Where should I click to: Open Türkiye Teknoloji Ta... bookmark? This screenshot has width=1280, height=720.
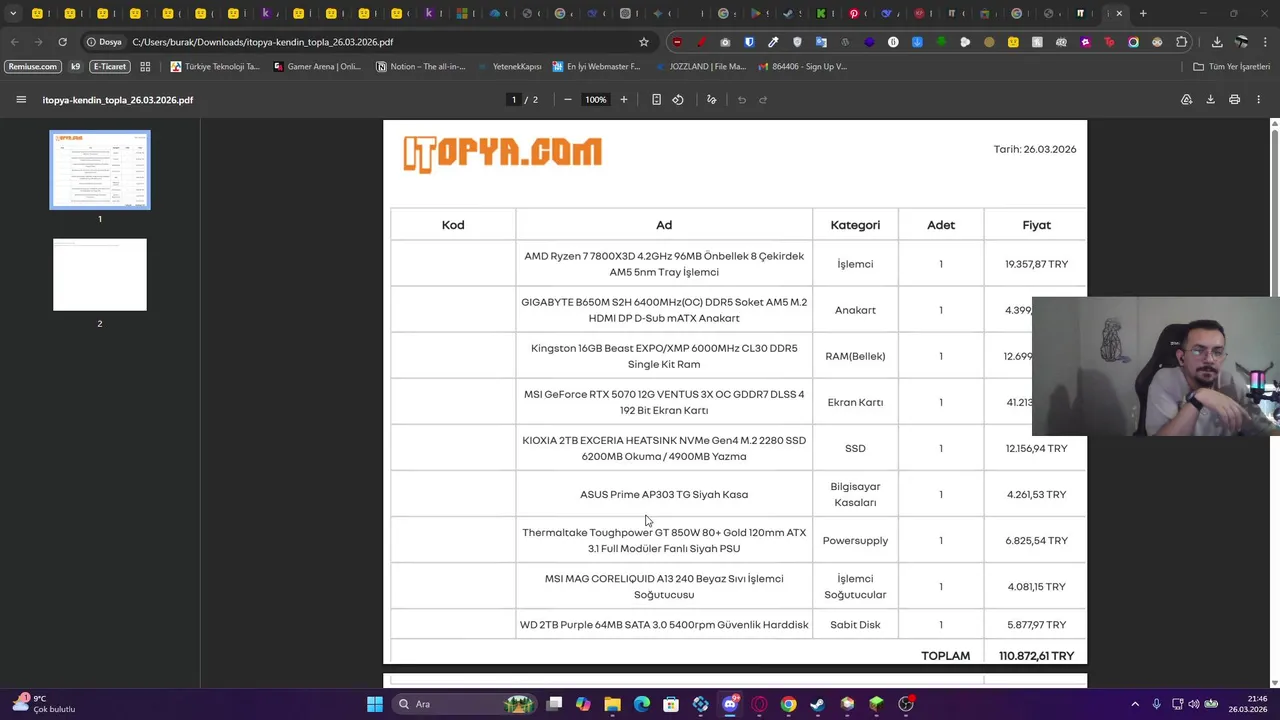click(215, 67)
